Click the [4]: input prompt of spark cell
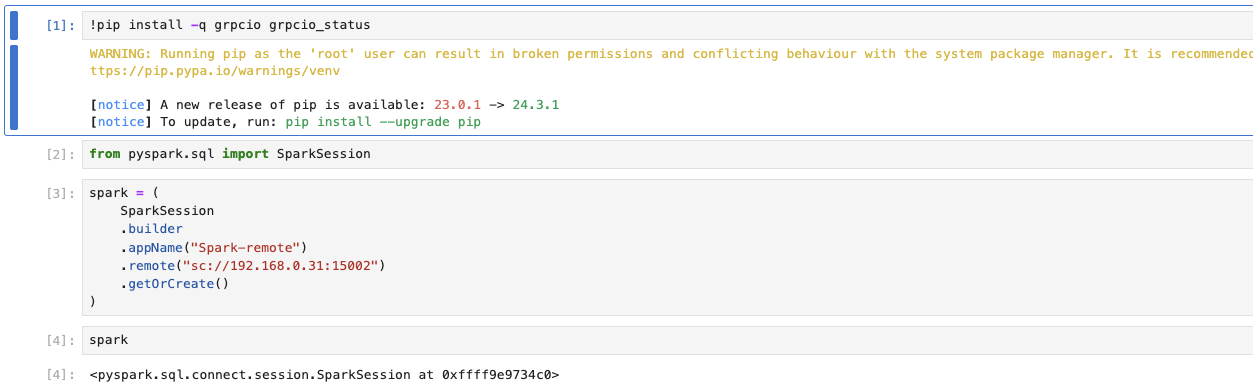 pyautogui.click(x=60, y=341)
